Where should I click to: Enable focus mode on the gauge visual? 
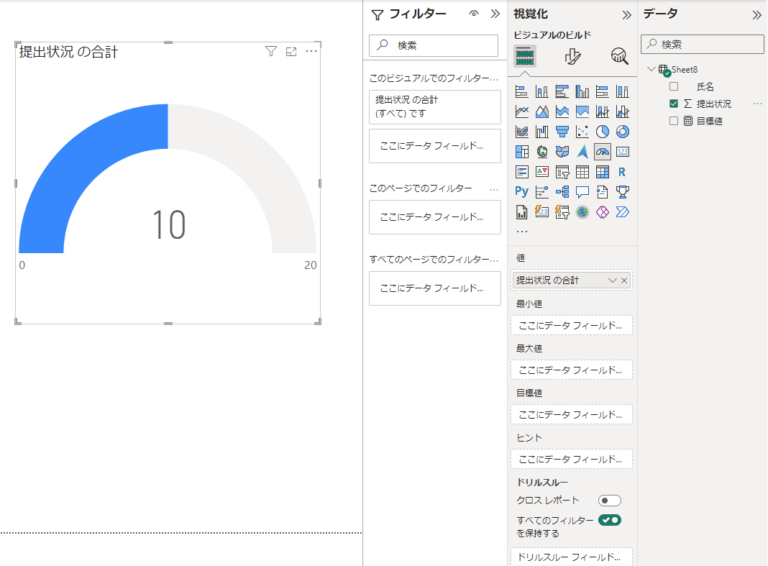[291, 51]
